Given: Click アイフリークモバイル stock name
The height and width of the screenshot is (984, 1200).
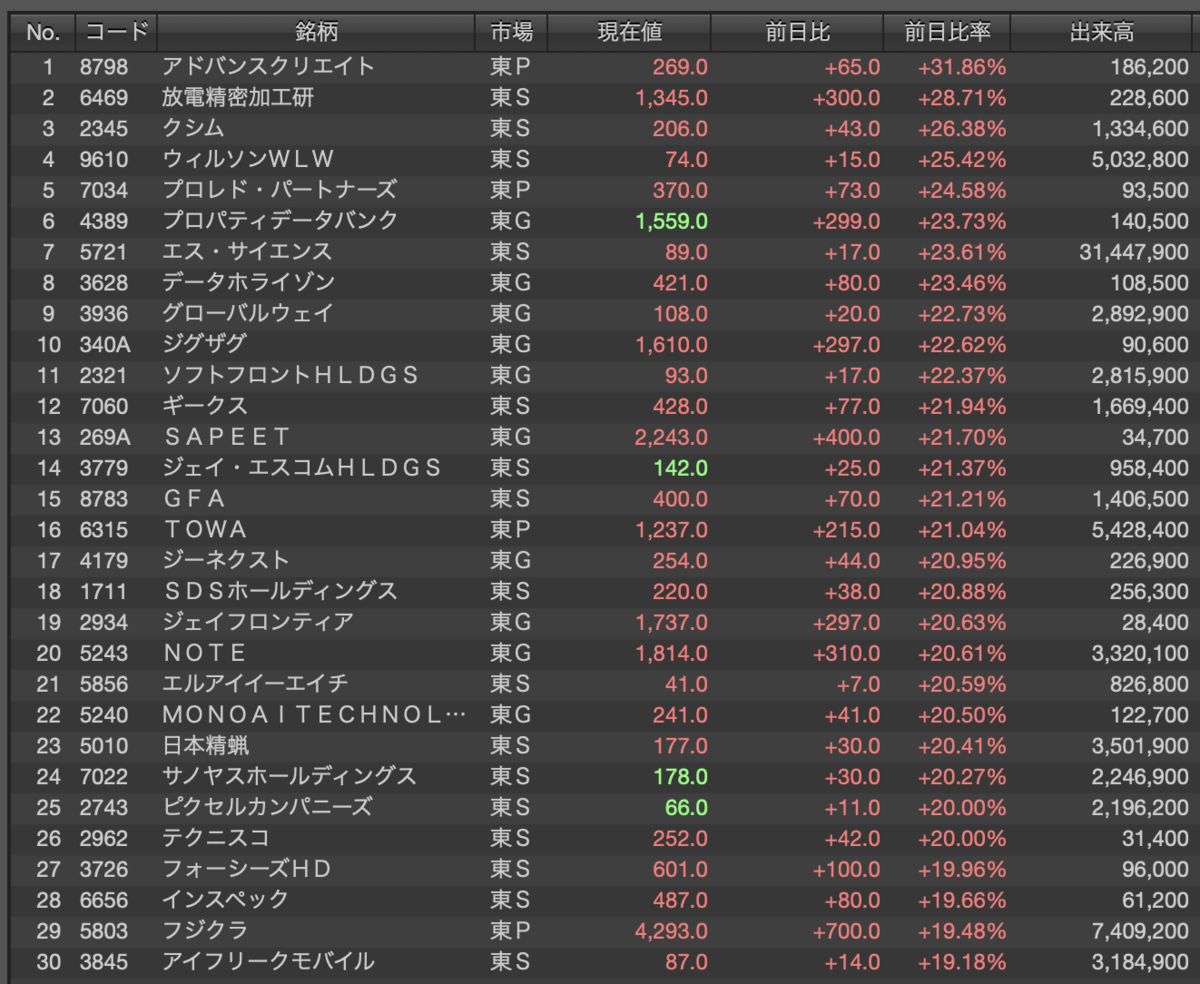Looking at the screenshot, I should [x=268, y=962].
